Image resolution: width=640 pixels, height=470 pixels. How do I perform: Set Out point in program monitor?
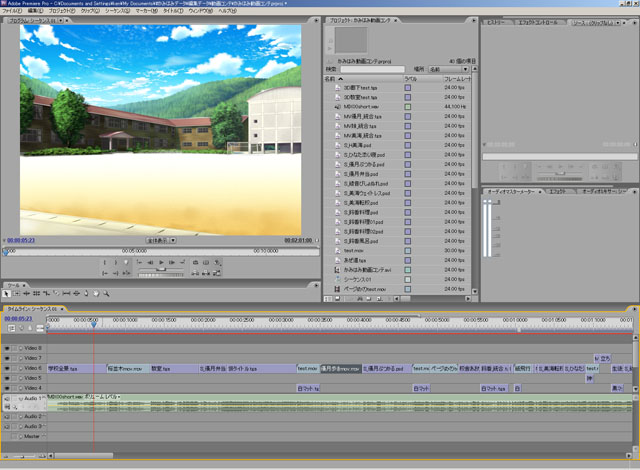(116, 262)
